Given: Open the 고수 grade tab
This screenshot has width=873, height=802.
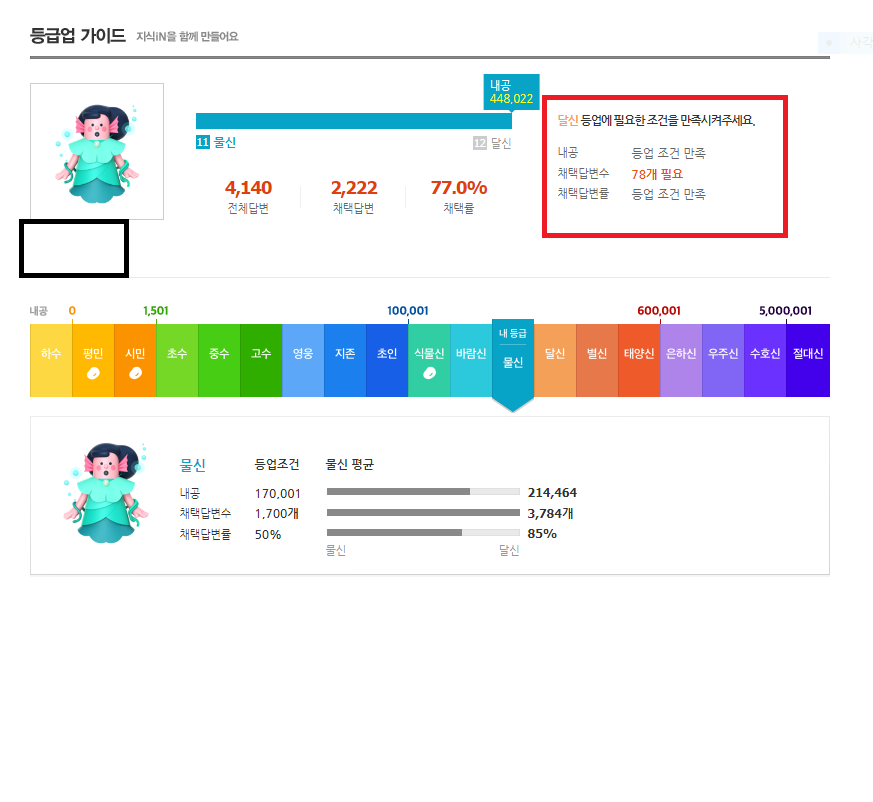Looking at the screenshot, I should [x=261, y=360].
